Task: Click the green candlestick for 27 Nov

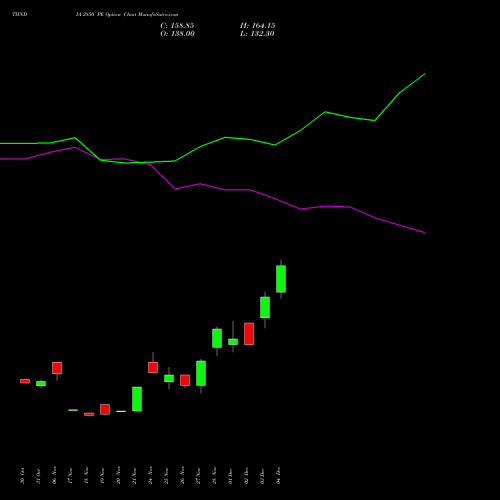Action: tap(201, 373)
